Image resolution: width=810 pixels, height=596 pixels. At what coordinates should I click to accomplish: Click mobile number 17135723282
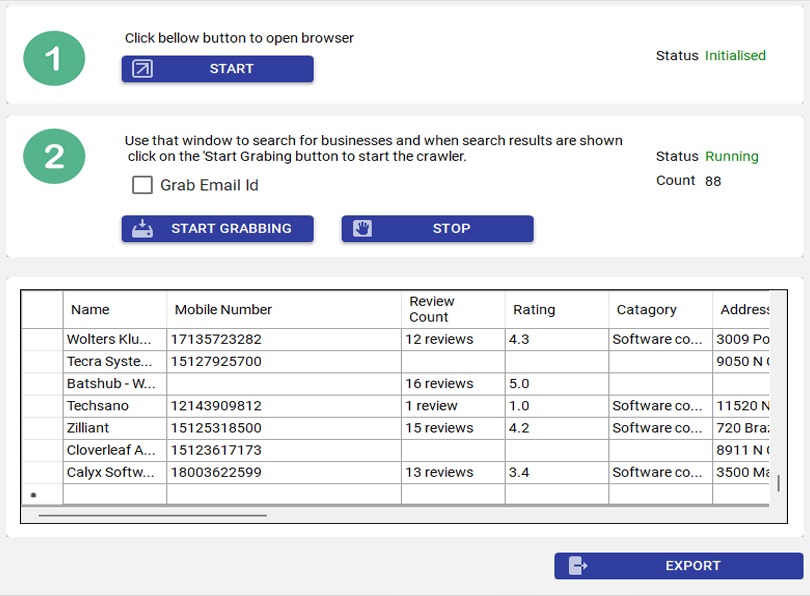click(284, 339)
